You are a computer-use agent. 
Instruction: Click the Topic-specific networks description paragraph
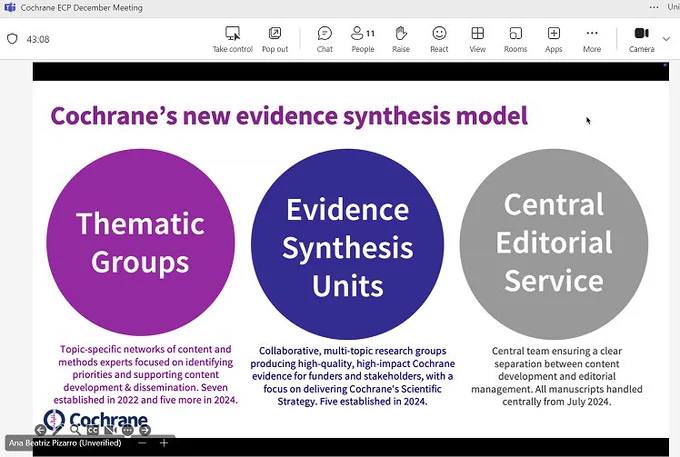tap(145, 375)
